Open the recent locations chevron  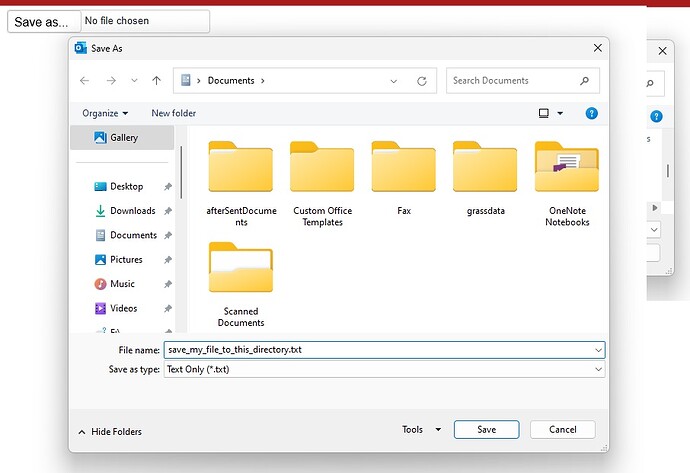(x=134, y=81)
